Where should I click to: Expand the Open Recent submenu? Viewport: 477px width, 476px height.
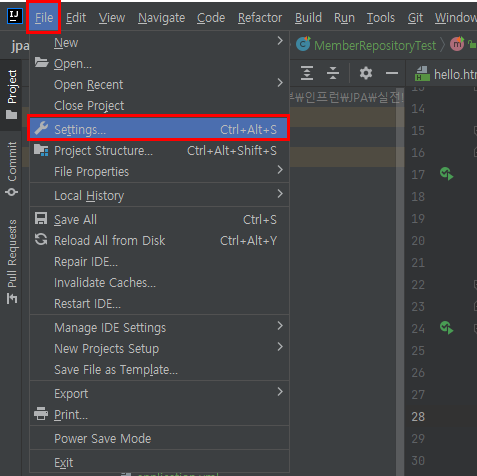pos(159,84)
